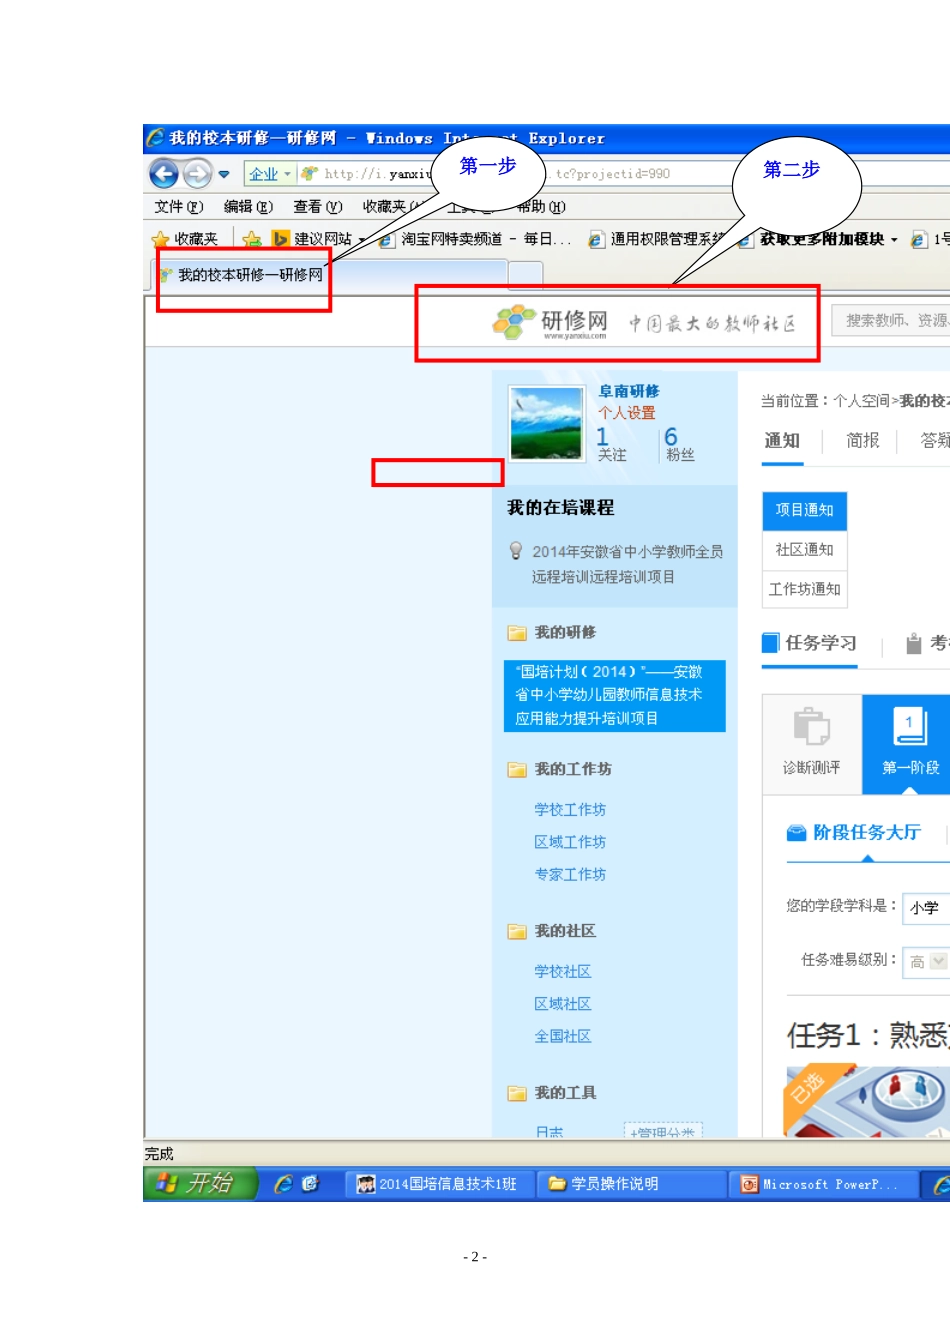The width and height of the screenshot is (950, 1344).
Task: Open the 学校工作坊 link
Action: (x=570, y=810)
